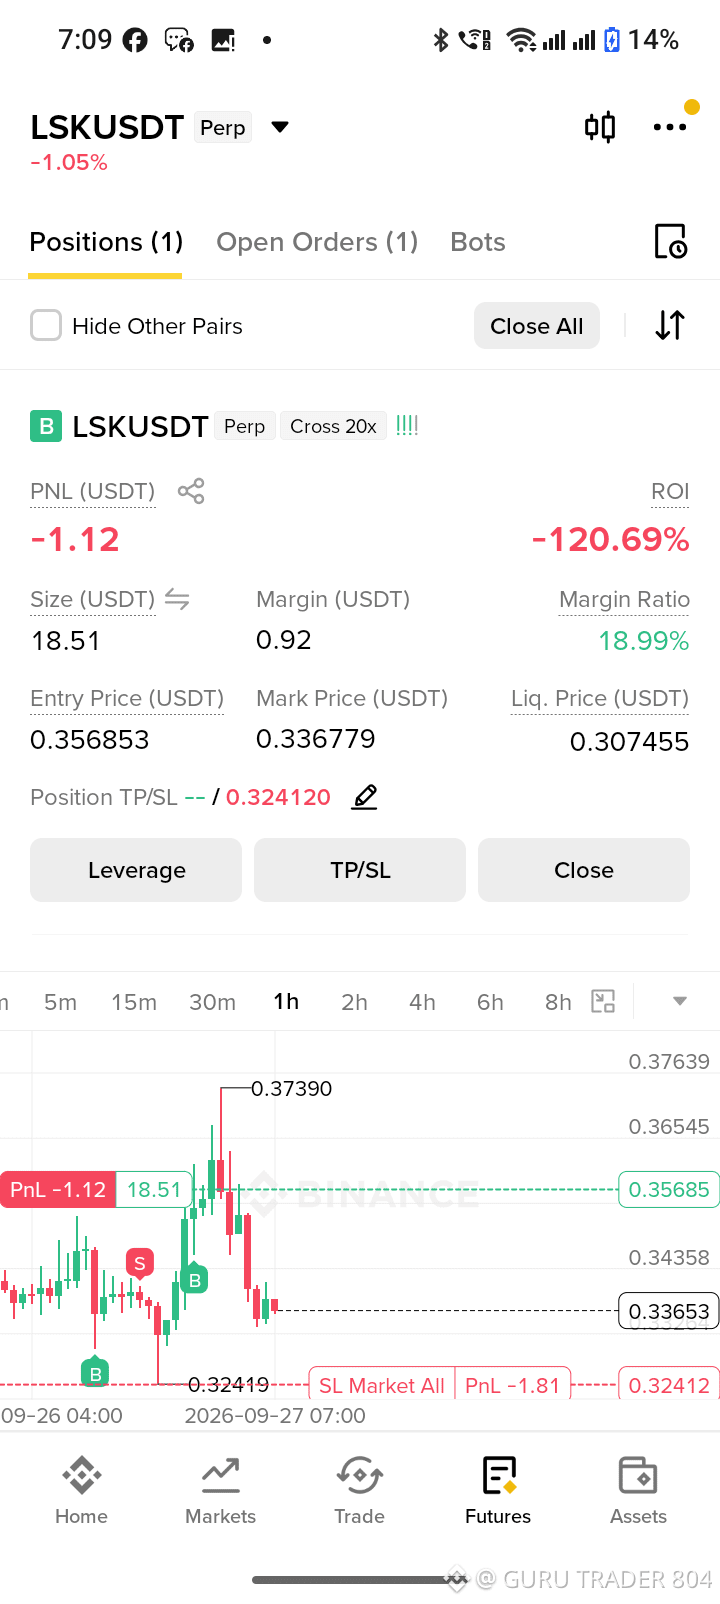The image size is (720, 1604).
Task: Share PNL via share icon
Action: click(x=191, y=491)
